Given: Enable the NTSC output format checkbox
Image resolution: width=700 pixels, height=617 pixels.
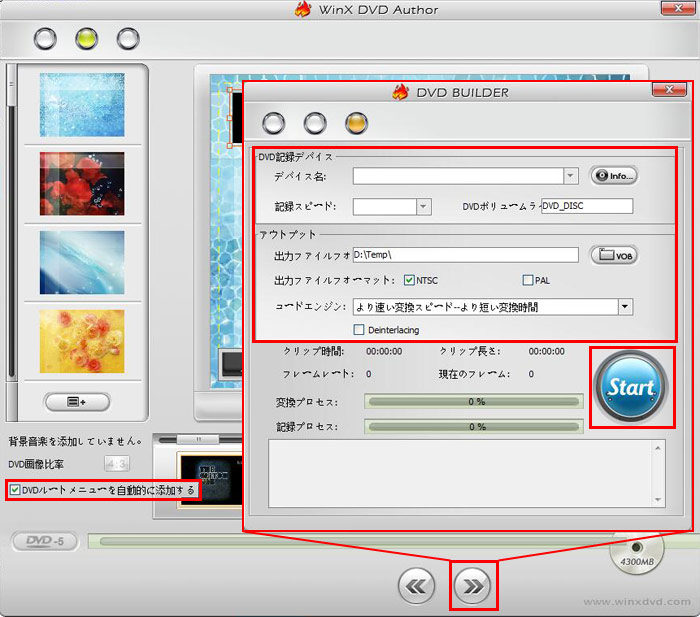Looking at the screenshot, I should [409, 280].
